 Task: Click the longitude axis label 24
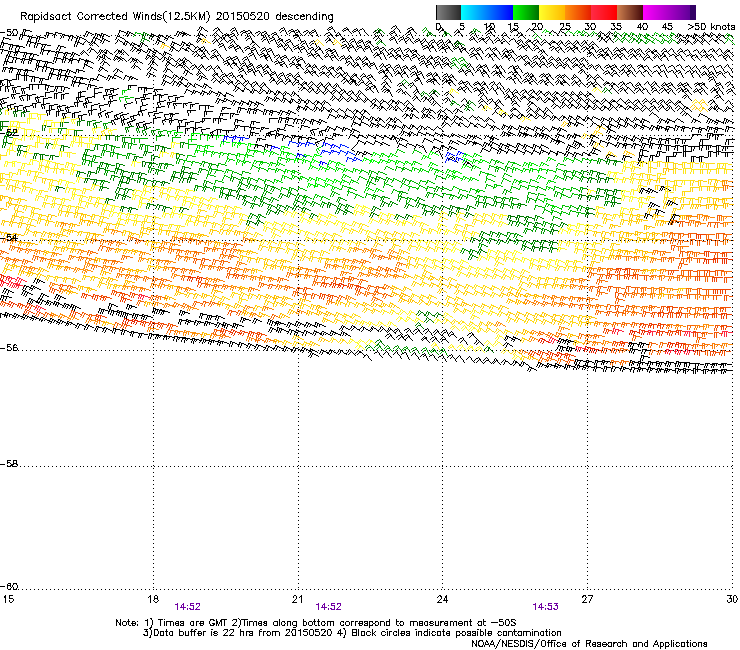point(442,599)
